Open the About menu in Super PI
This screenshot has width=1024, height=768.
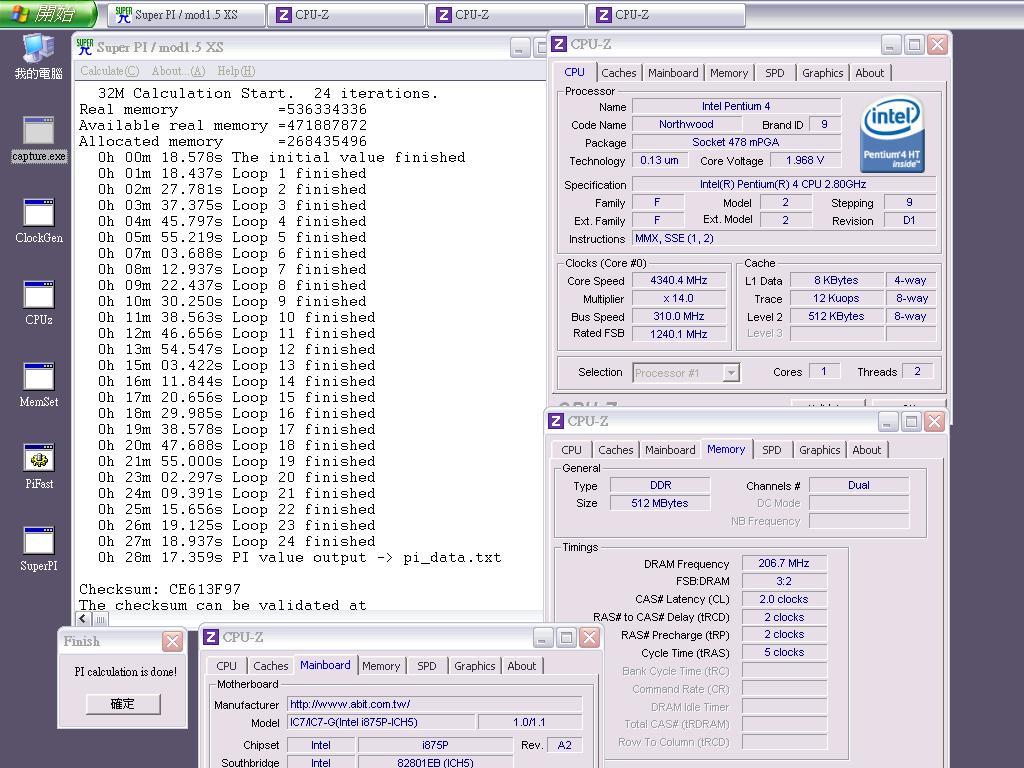pyautogui.click(x=178, y=71)
